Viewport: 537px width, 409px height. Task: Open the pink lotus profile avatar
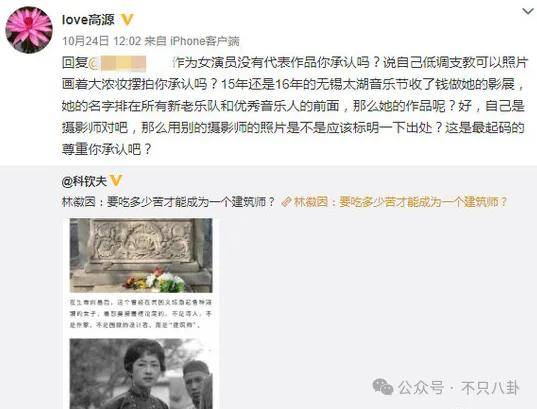[29, 30]
